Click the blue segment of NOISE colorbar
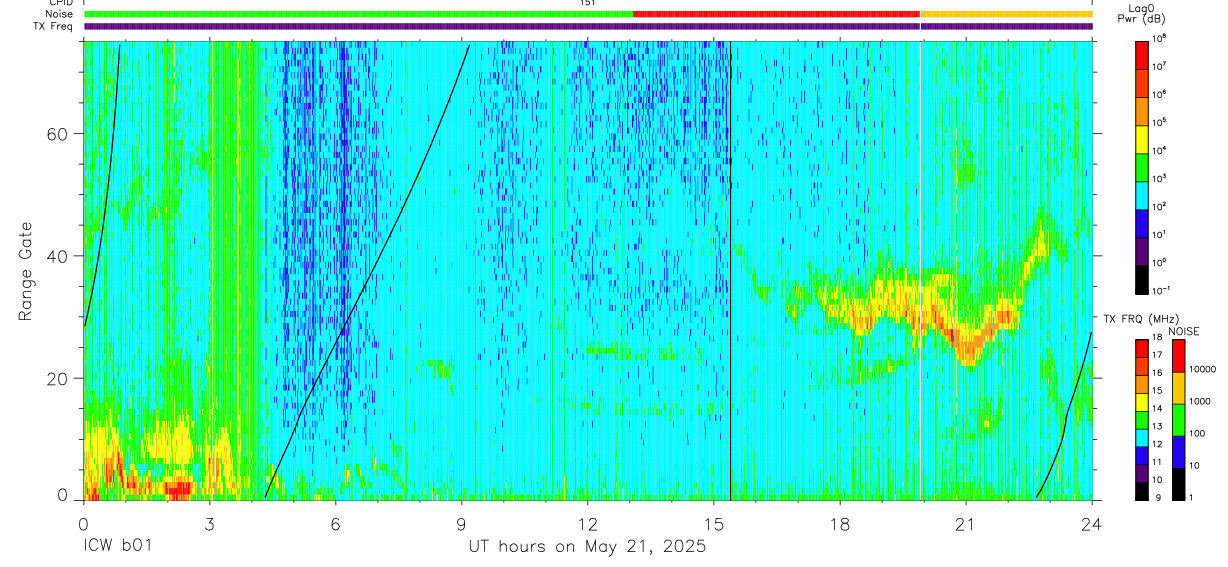This screenshot has width=1228, height=567. (x=1178, y=452)
